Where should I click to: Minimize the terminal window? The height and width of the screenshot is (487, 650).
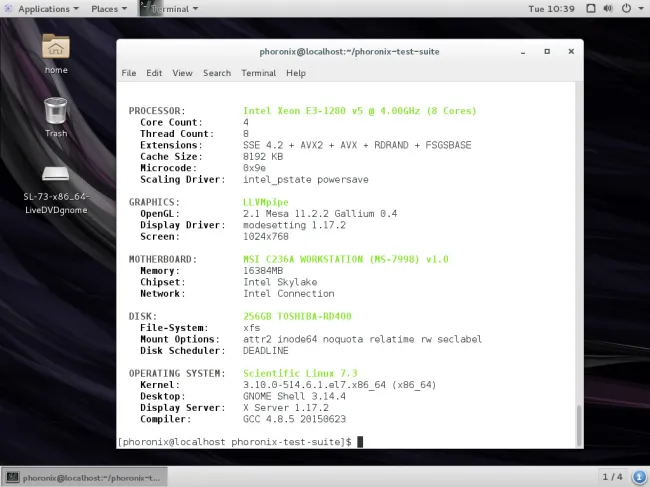523,52
